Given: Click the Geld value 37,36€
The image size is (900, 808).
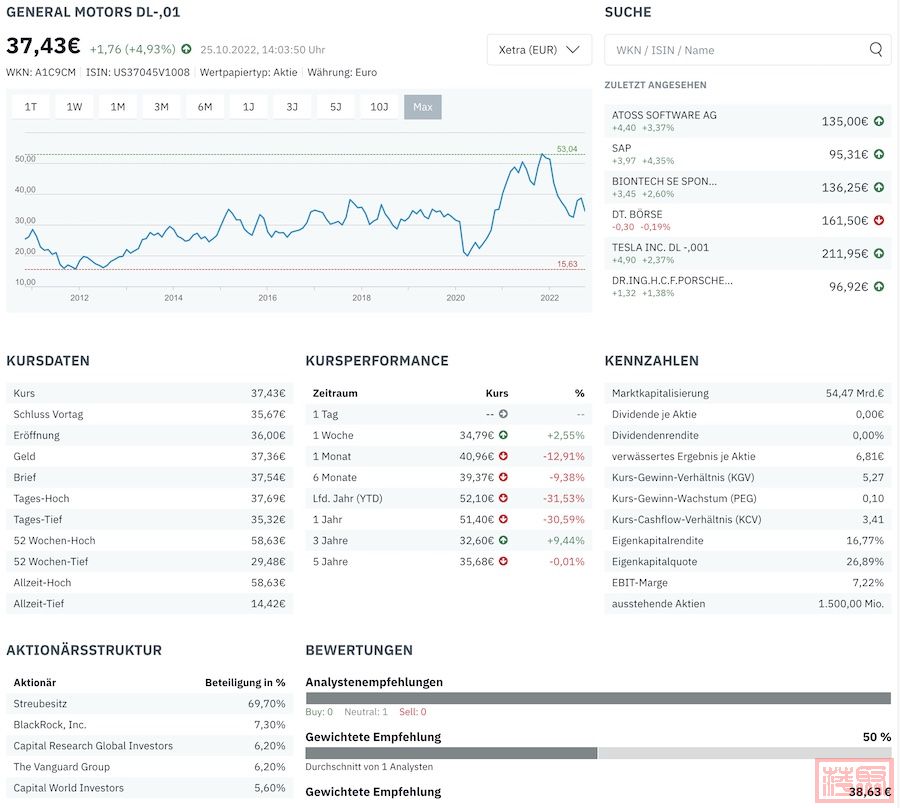Looking at the screenshot, I should 268,456.
